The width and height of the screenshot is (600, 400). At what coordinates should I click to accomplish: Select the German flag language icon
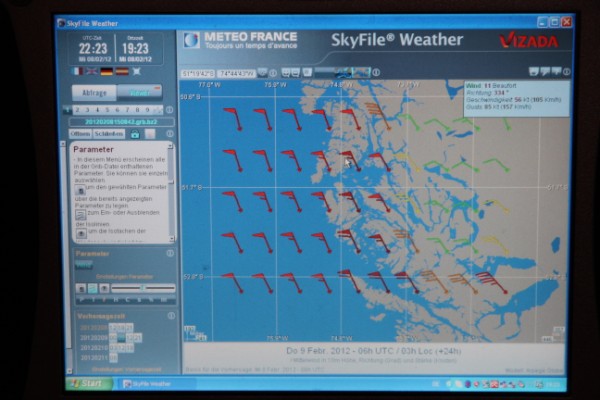coord(106,71)
